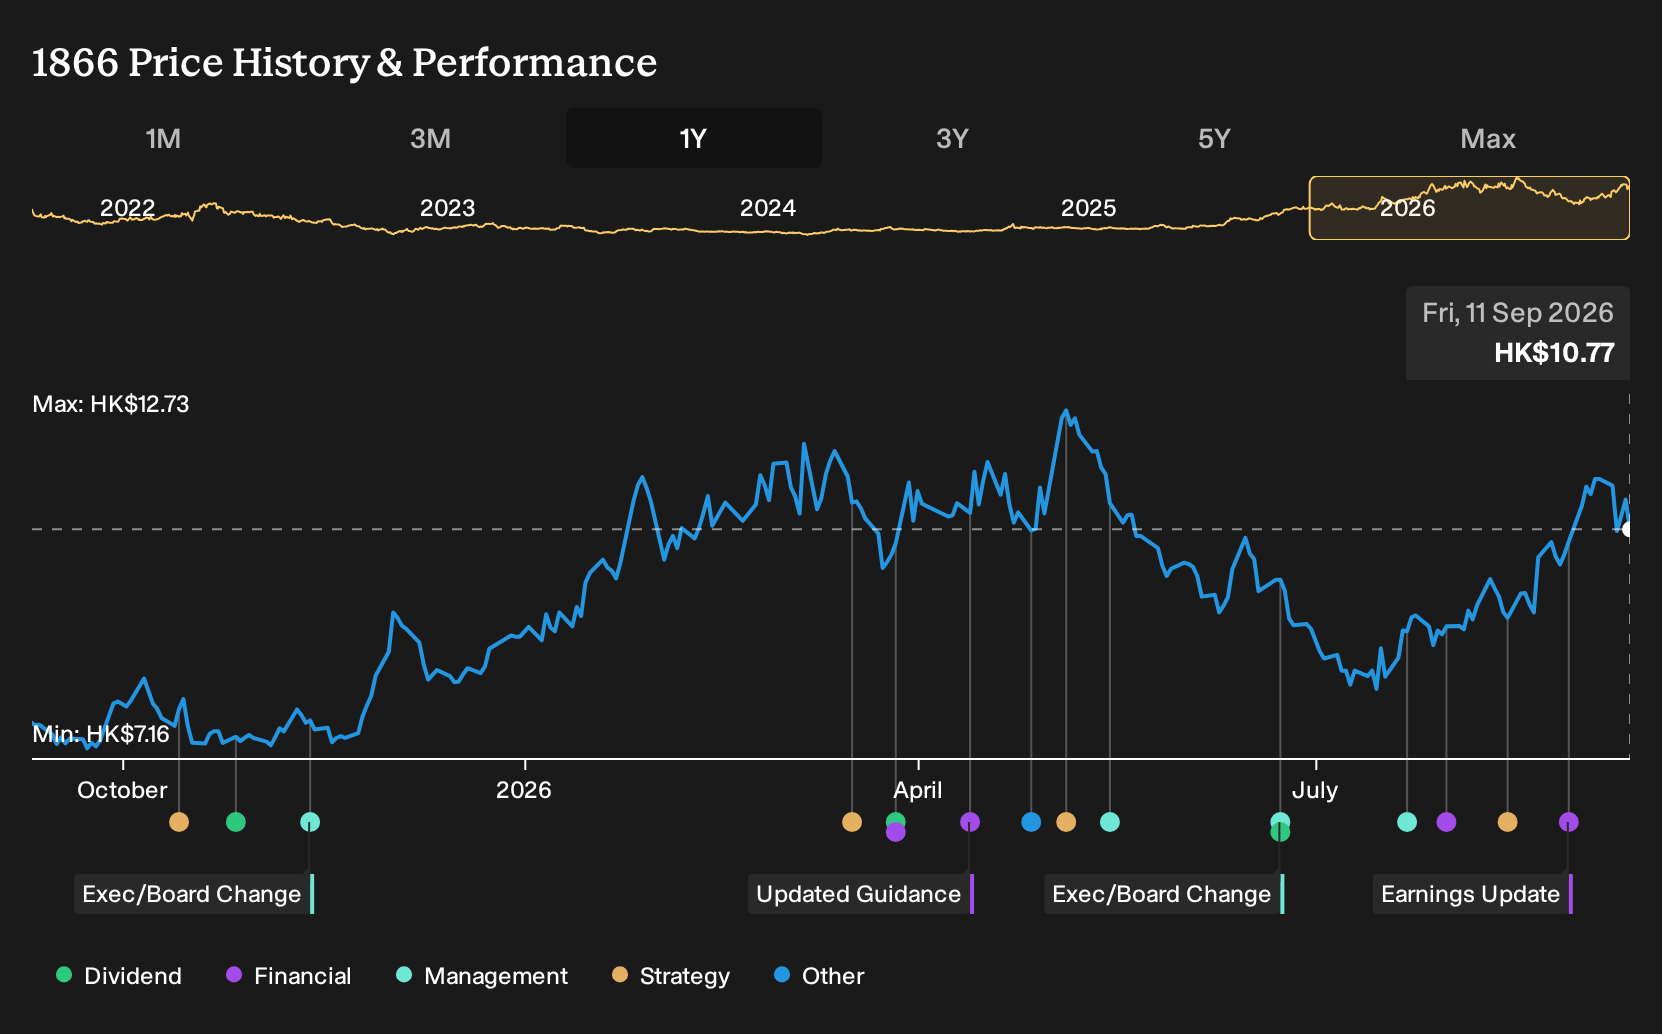Jump to 2023 in the overview timeline
This screenshot has height=1034, width=1662.
(447, 208)
